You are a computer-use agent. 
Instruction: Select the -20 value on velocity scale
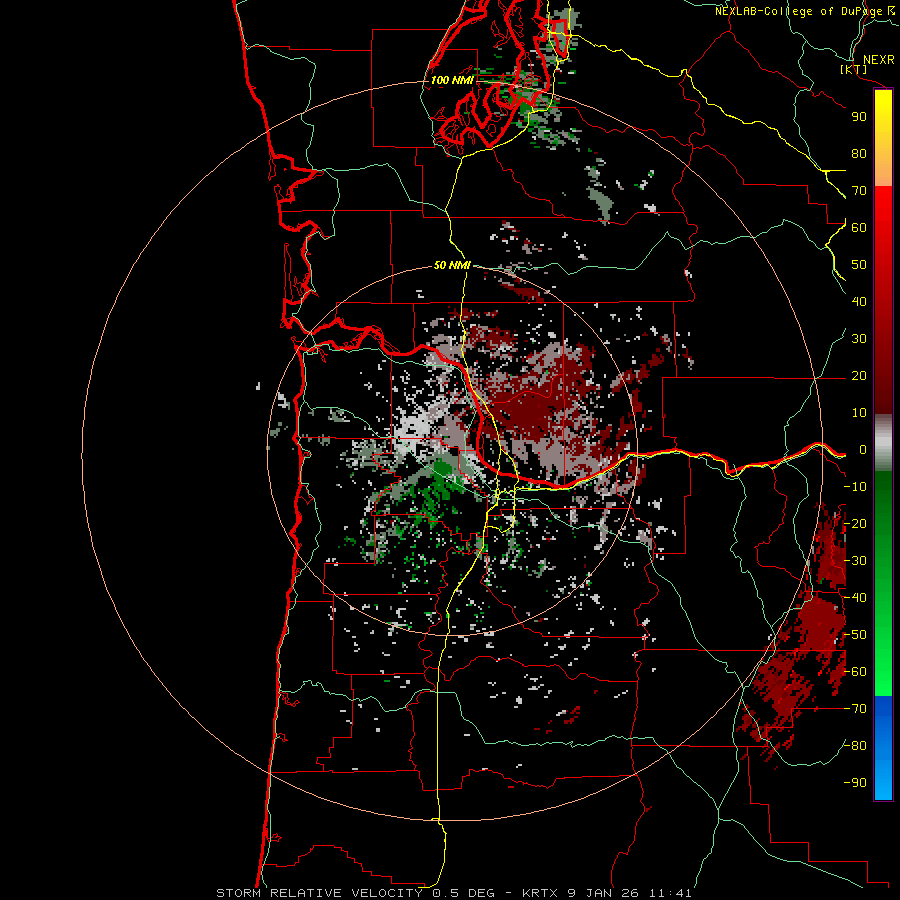pos(855,524)
